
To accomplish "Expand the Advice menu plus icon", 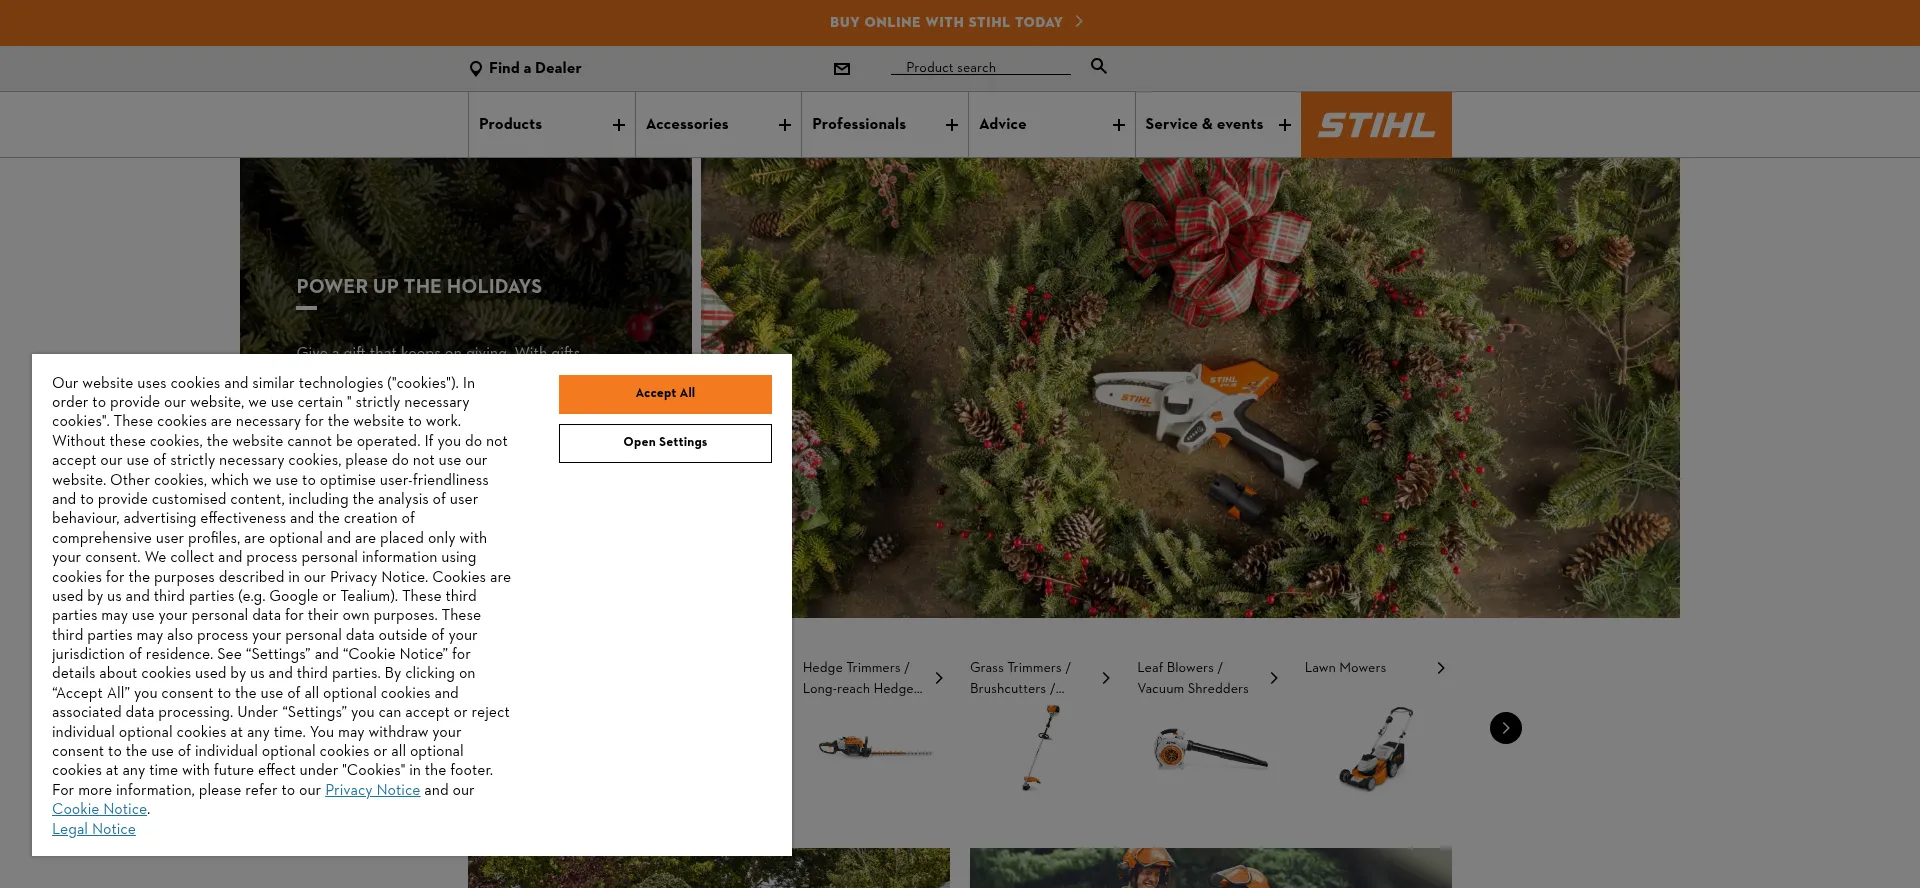I will click(x=1119, y=125).
